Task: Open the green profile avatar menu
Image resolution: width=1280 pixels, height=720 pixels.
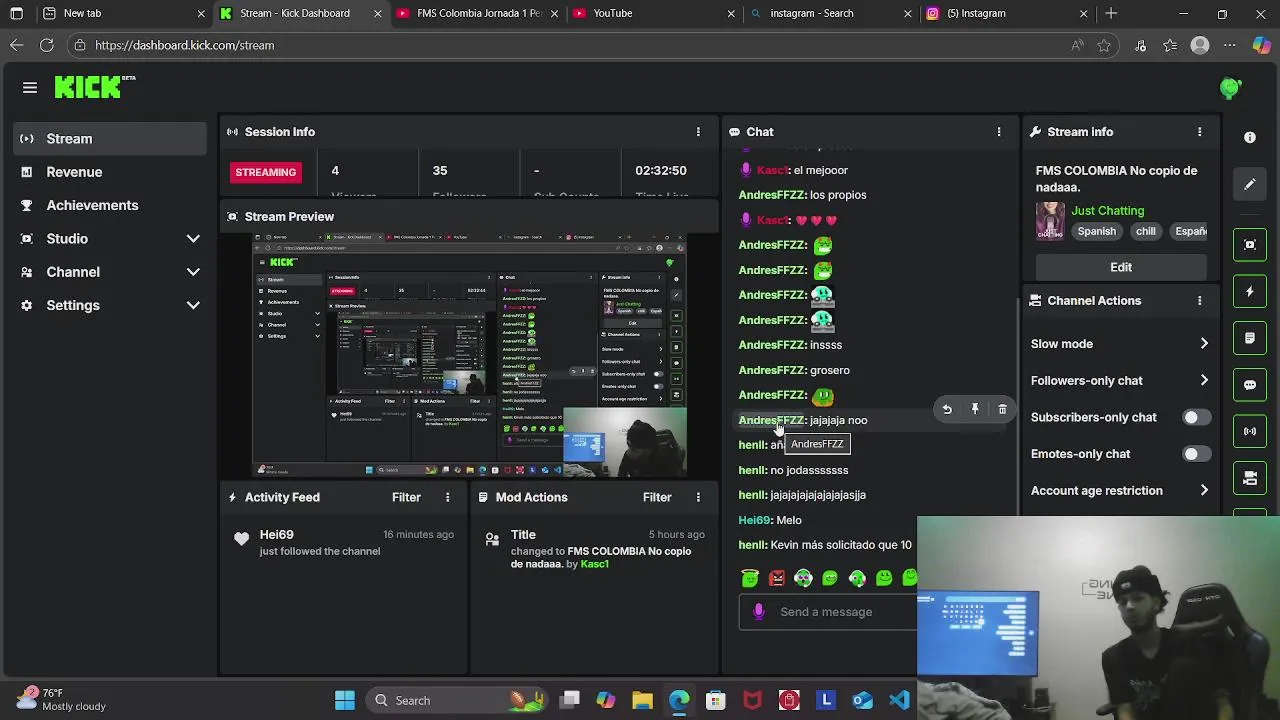Action: 1230,88
